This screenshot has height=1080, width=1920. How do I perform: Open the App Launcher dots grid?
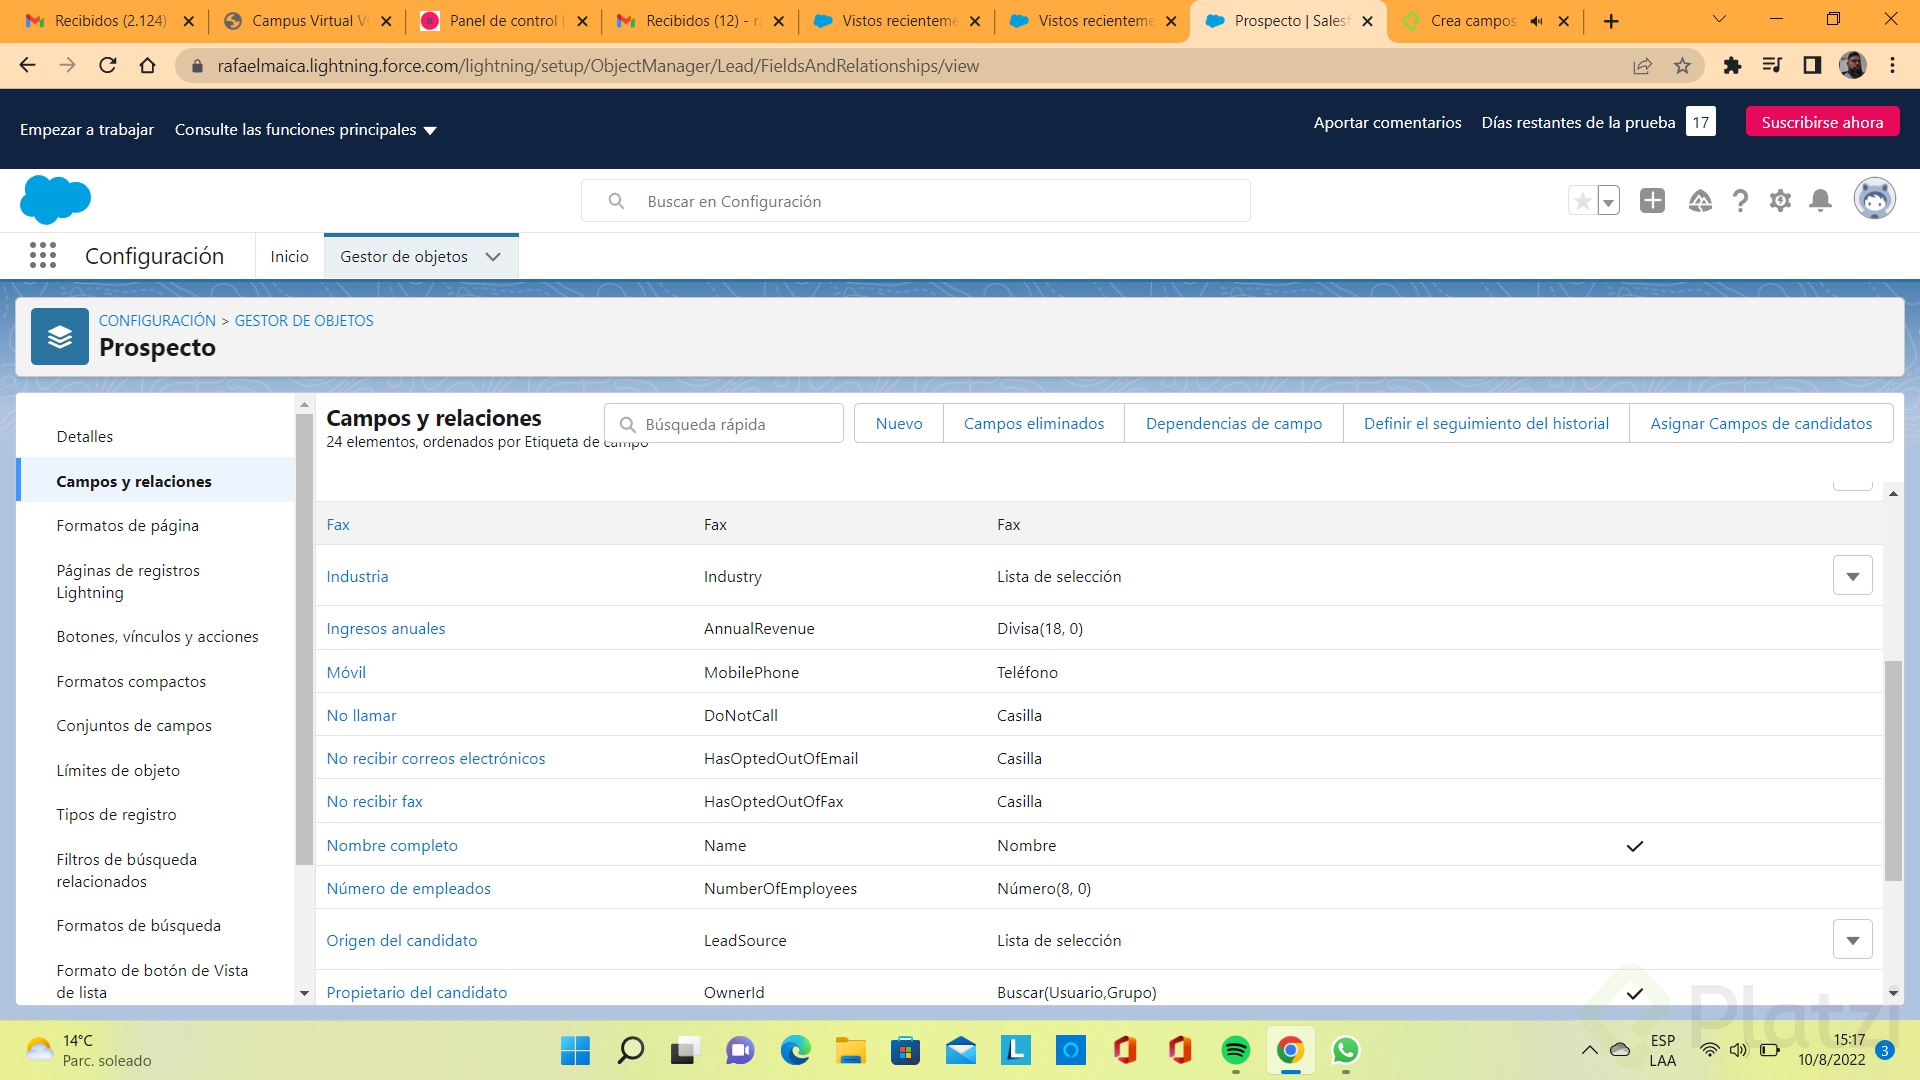(42, 256)
